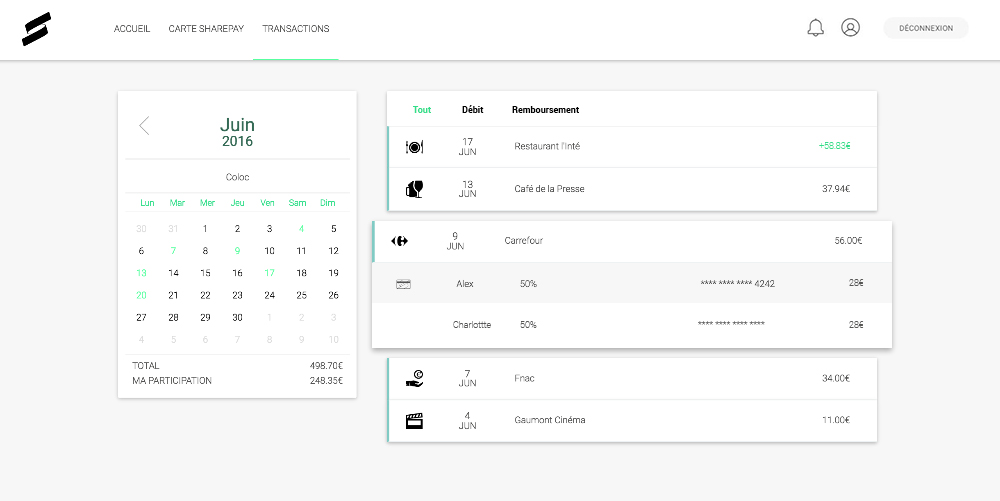Click Charlottte's masked card number
Image resolution: width=1000 pixels, height=501 pixels.
[731, 324]
